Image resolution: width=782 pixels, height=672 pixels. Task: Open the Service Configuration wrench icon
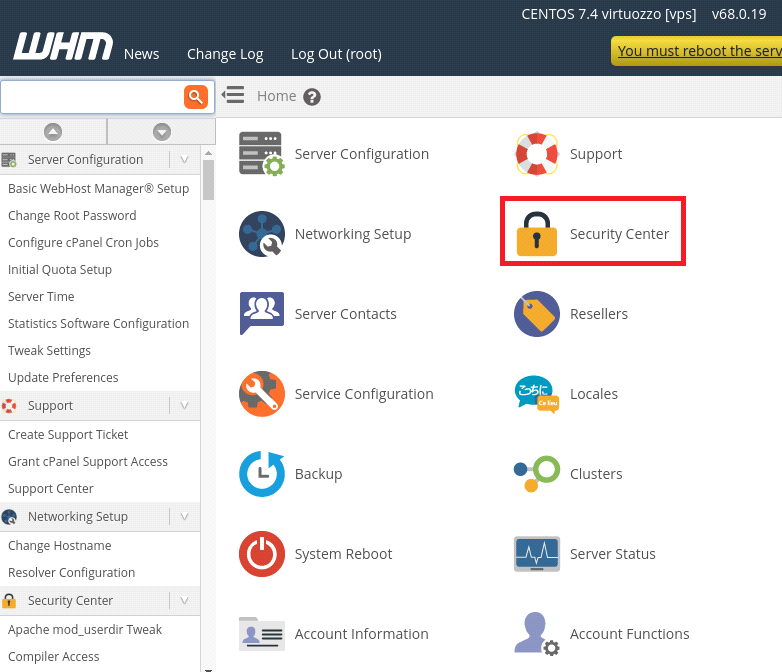tap(262, 394)
